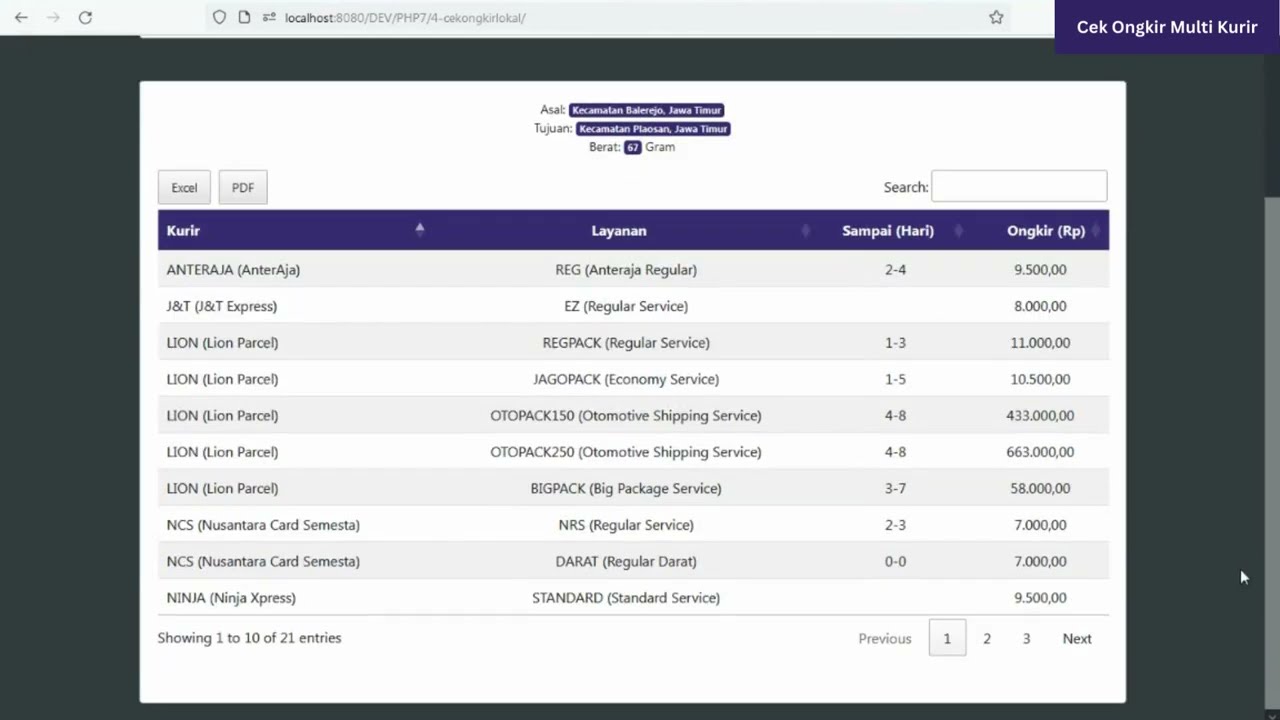Go to pagination page 3
1280x720 pixels.
tap(1026, 638)
